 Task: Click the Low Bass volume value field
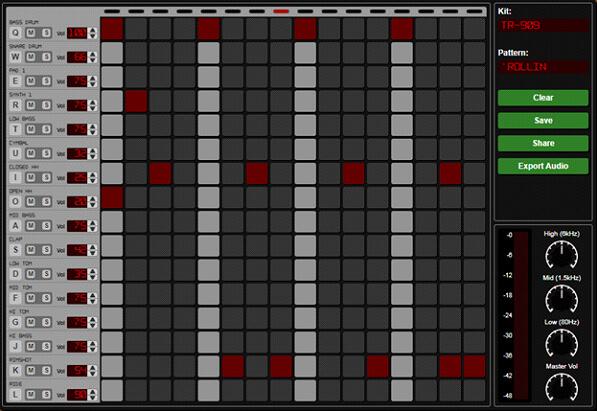click(x=77, y=129)
